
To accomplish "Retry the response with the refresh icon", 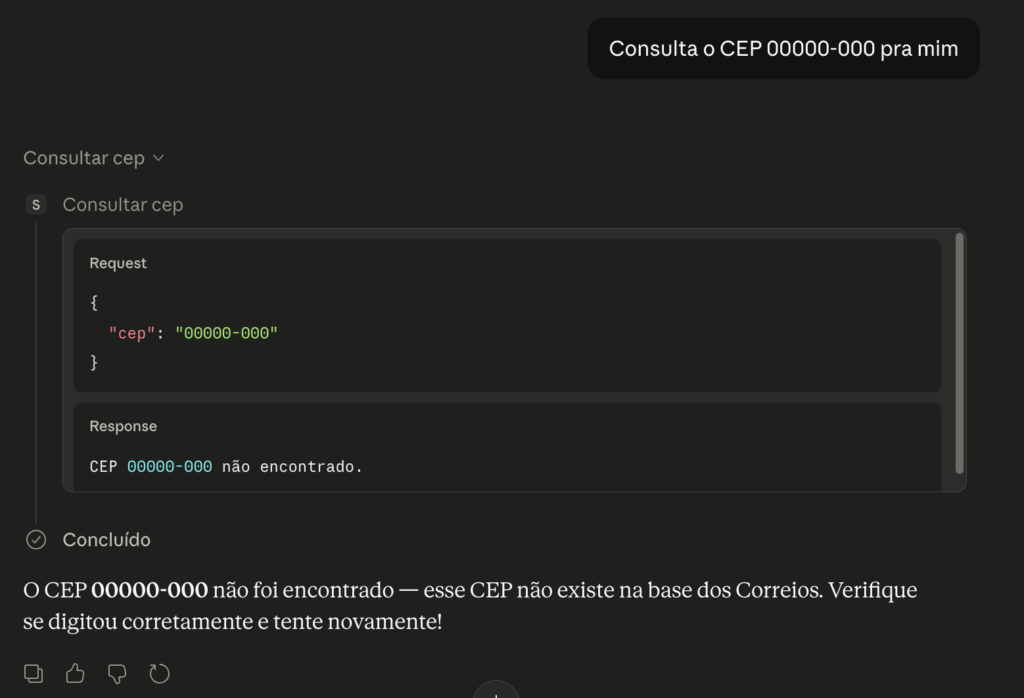I will coord(159,673).
